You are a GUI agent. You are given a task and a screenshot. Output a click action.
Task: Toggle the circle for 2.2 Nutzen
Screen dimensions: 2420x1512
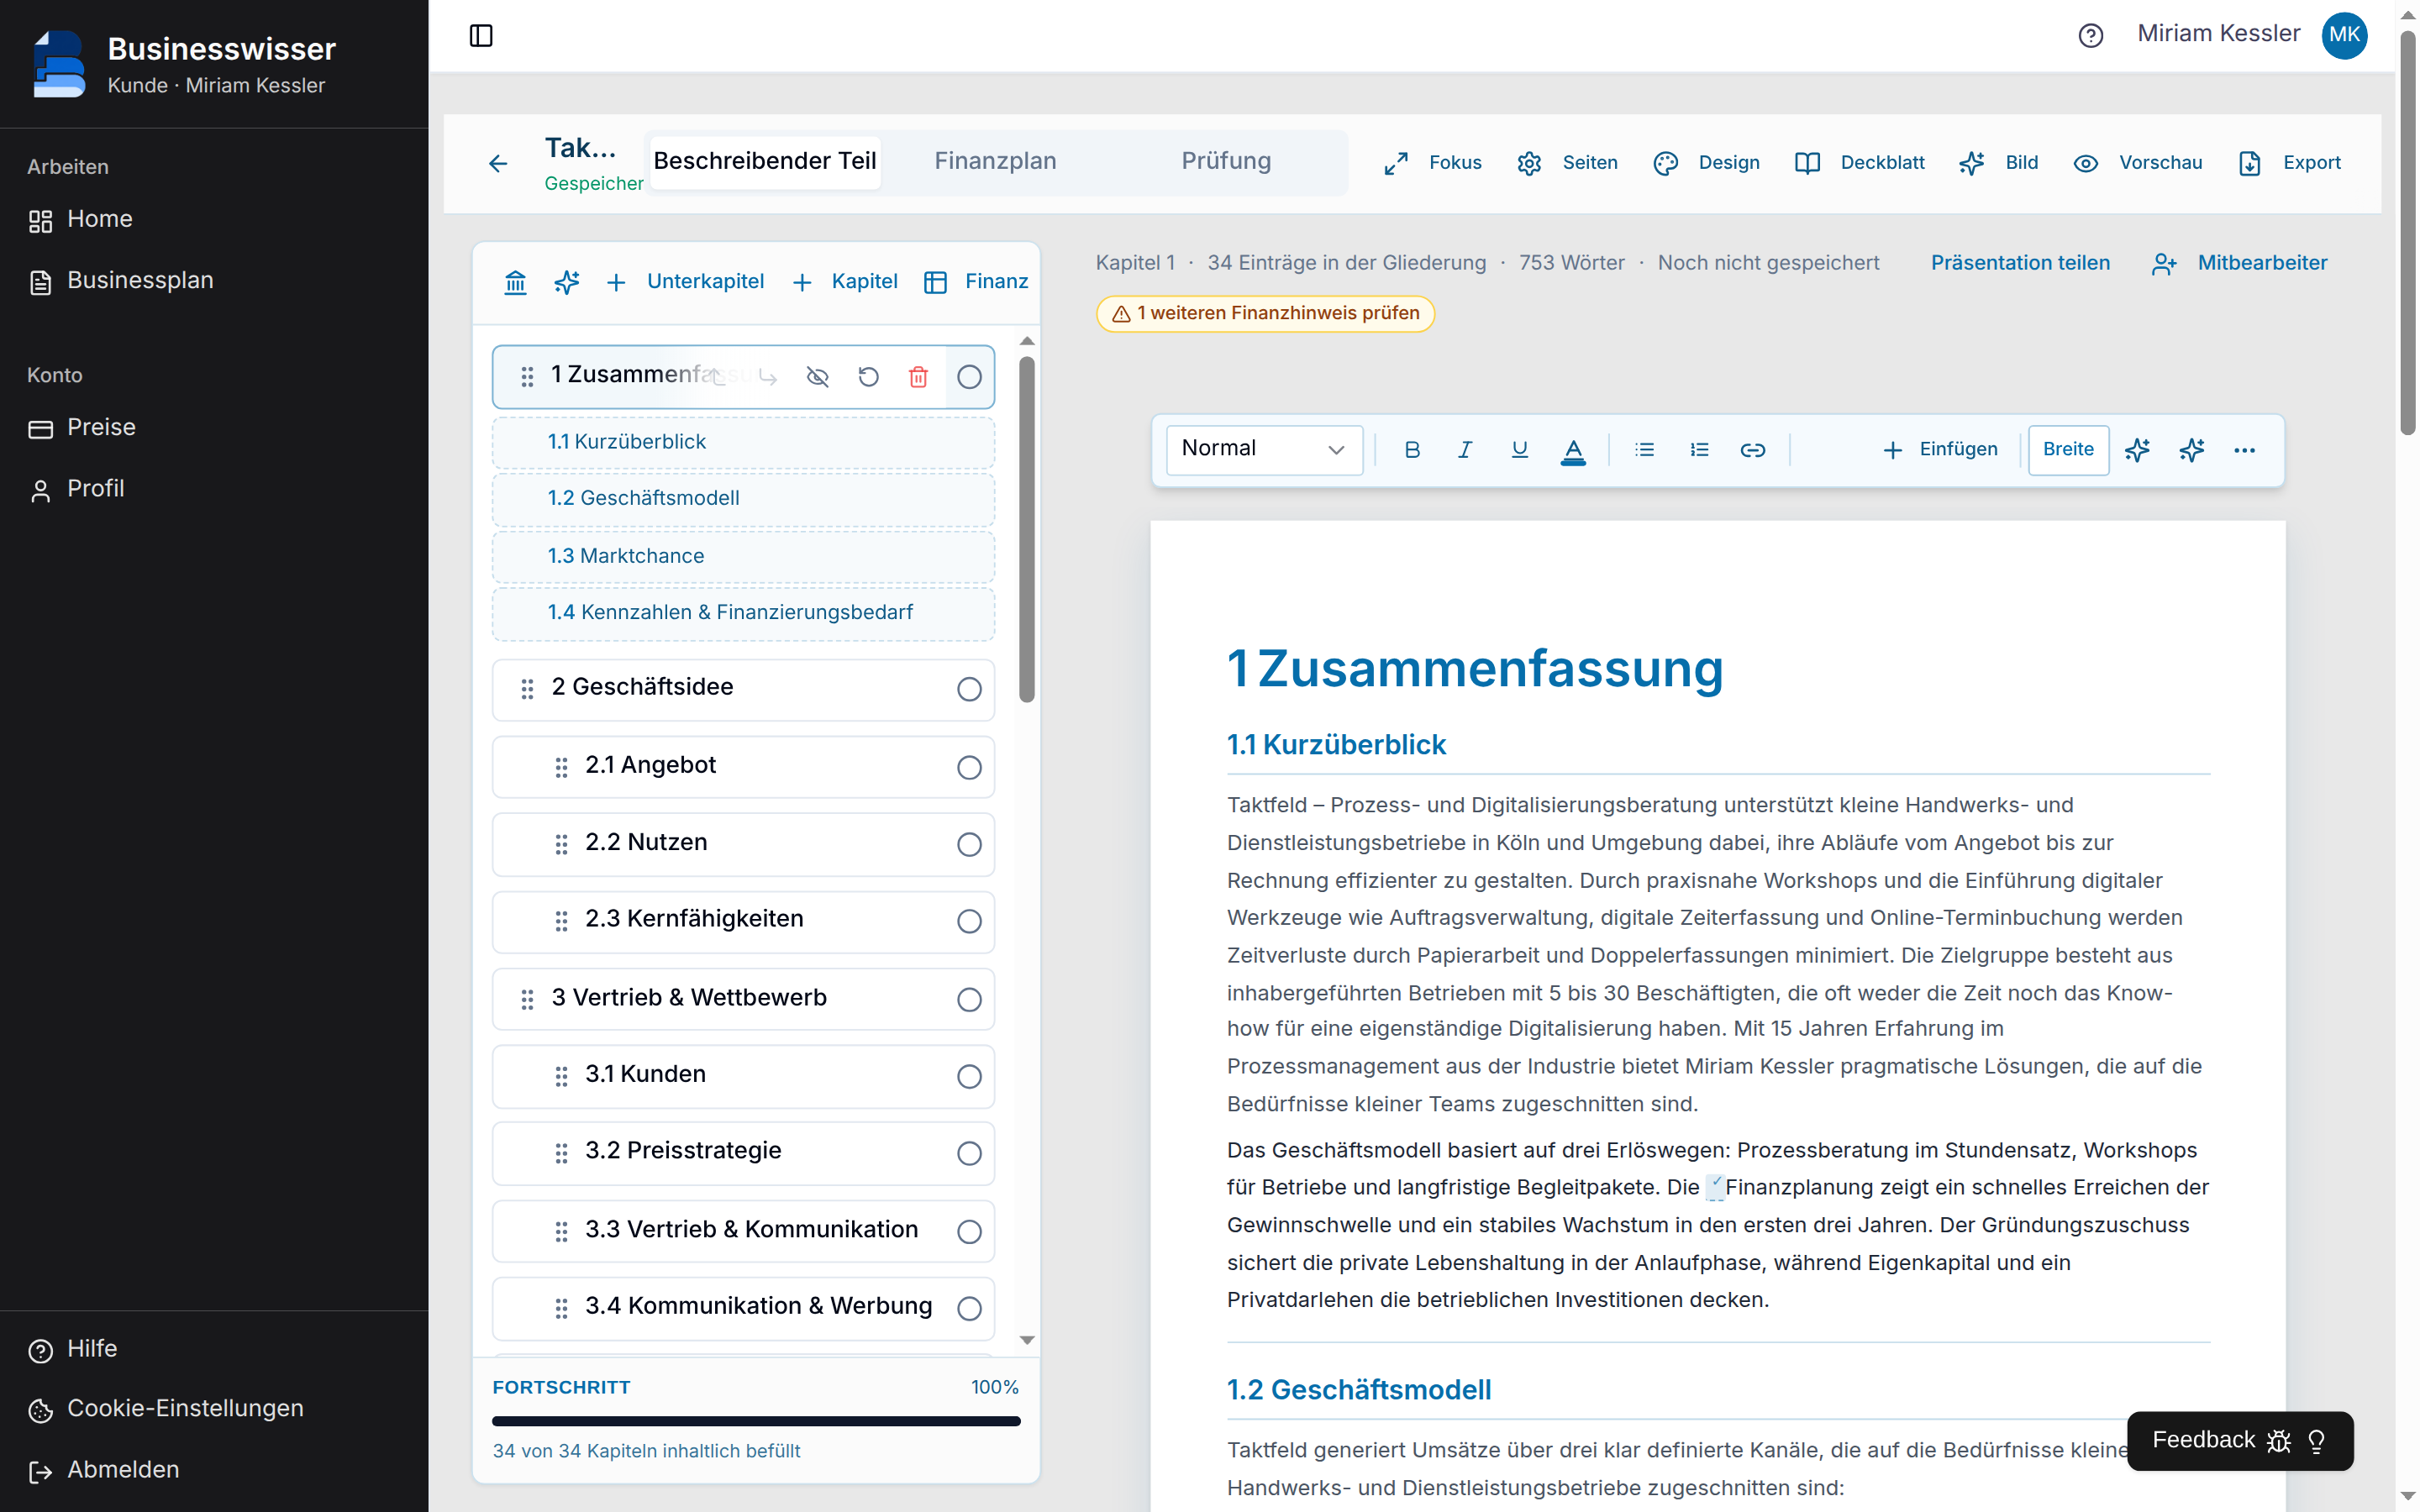coord(969,844)
